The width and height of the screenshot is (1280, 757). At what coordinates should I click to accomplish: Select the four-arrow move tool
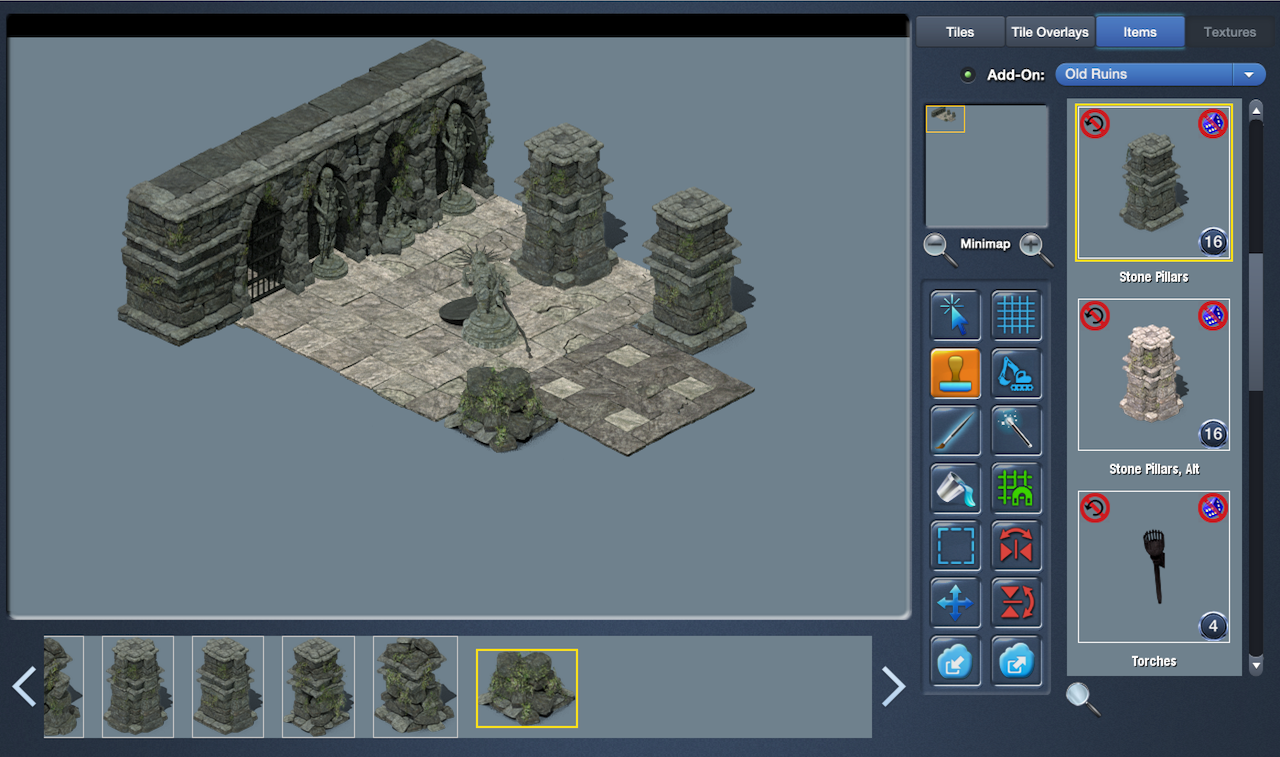tap(955, 603)
